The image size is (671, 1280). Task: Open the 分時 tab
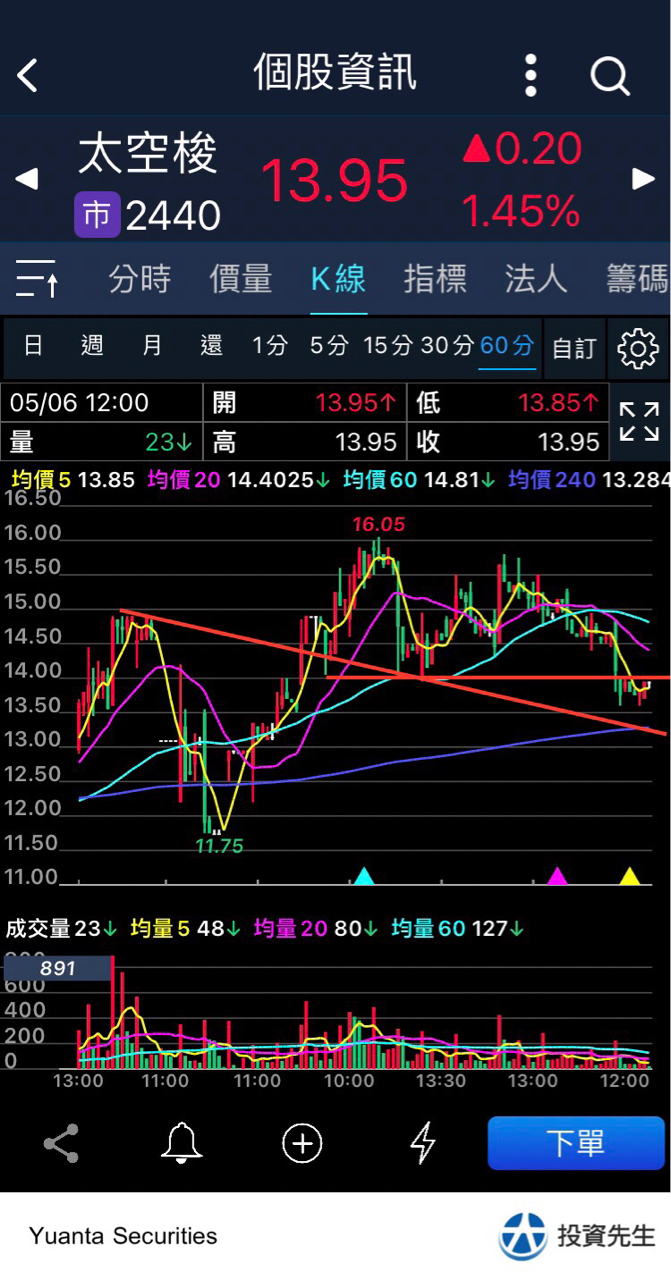[x=140, y=279]
